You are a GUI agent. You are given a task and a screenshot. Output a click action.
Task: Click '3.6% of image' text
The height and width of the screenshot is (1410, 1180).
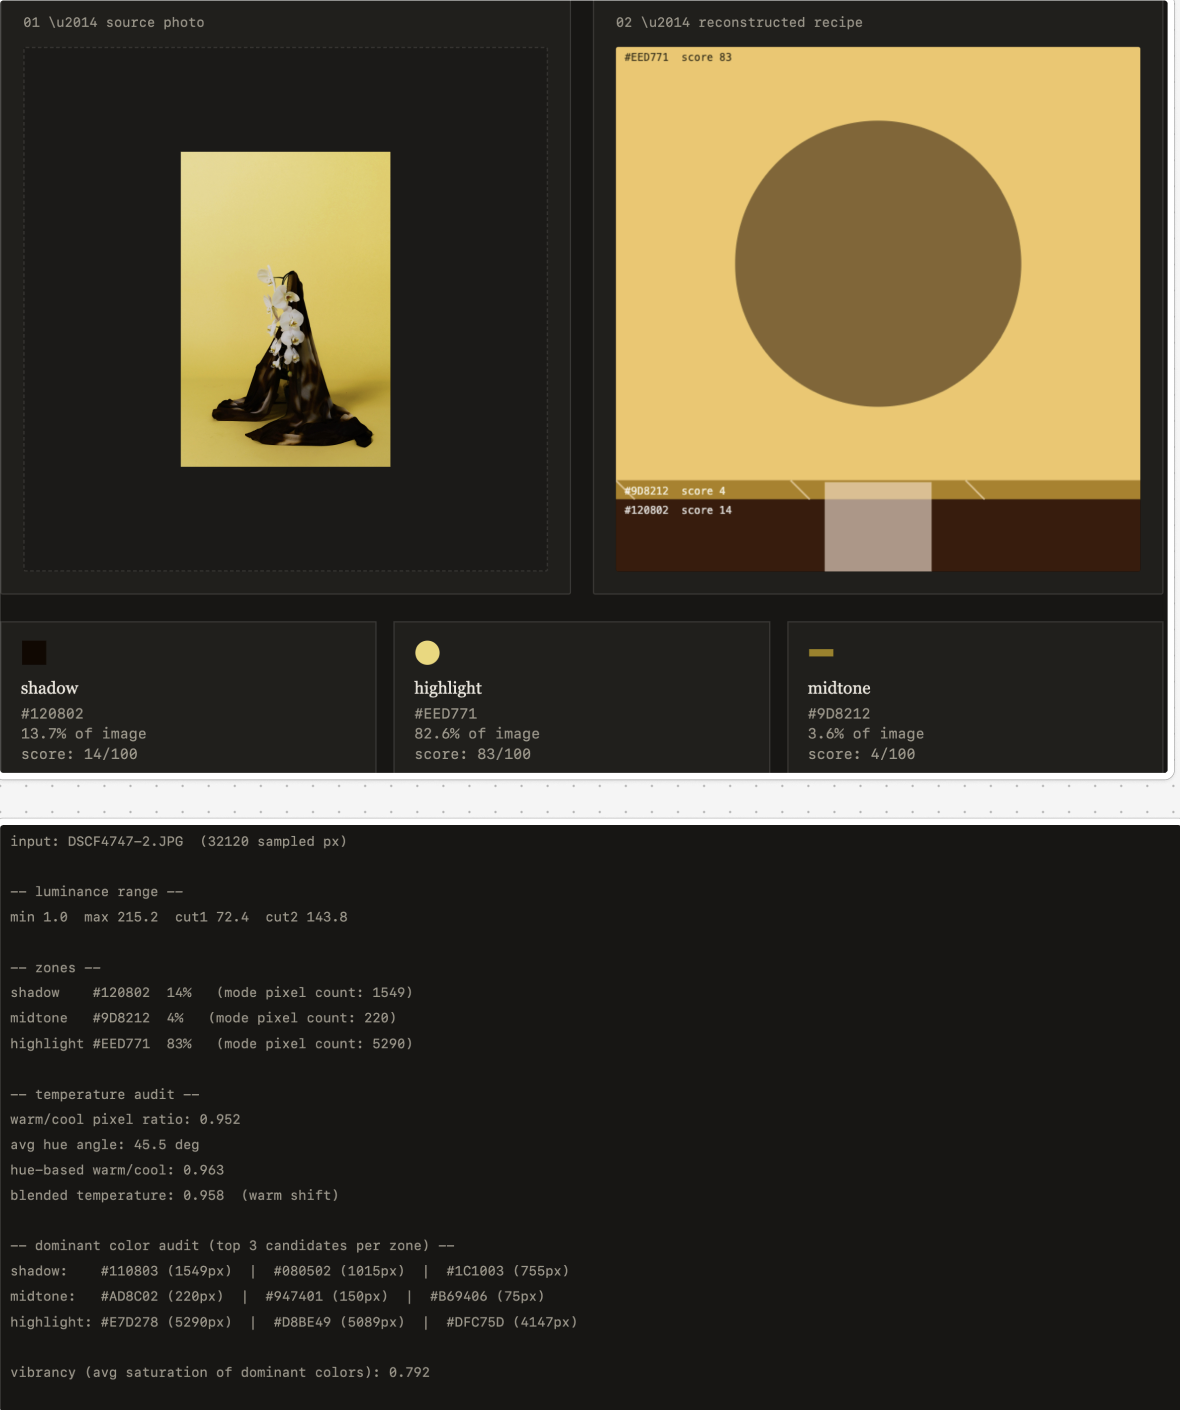[866, 734]
